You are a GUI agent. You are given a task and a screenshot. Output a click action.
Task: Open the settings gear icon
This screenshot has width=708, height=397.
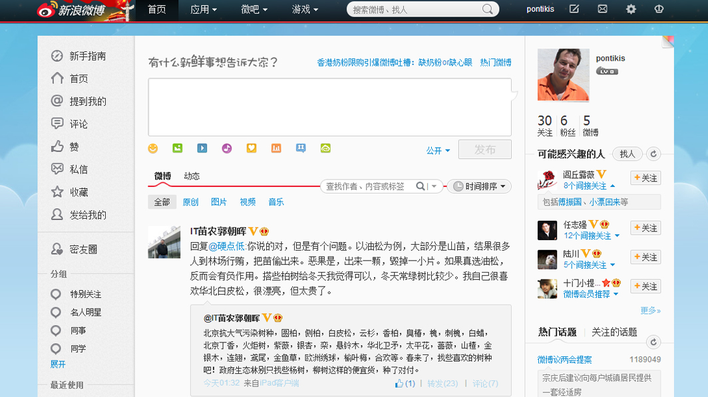[631, 9]
